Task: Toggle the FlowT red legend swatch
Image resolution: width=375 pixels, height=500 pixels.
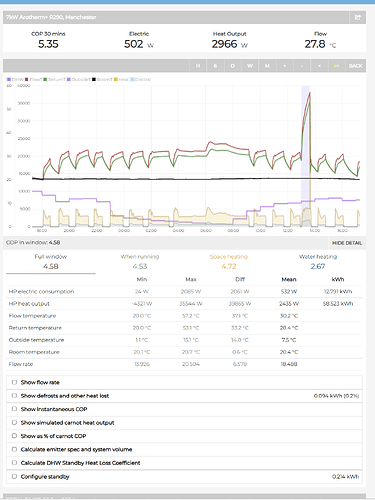Action: 27,79
